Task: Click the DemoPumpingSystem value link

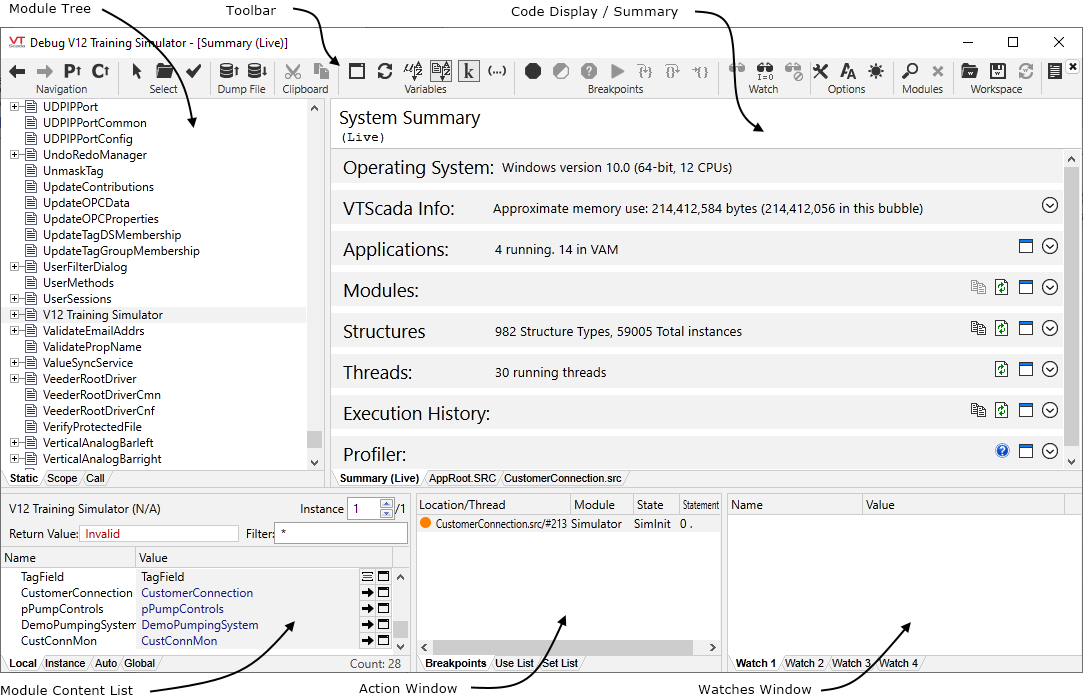Action: click(200, 625)
